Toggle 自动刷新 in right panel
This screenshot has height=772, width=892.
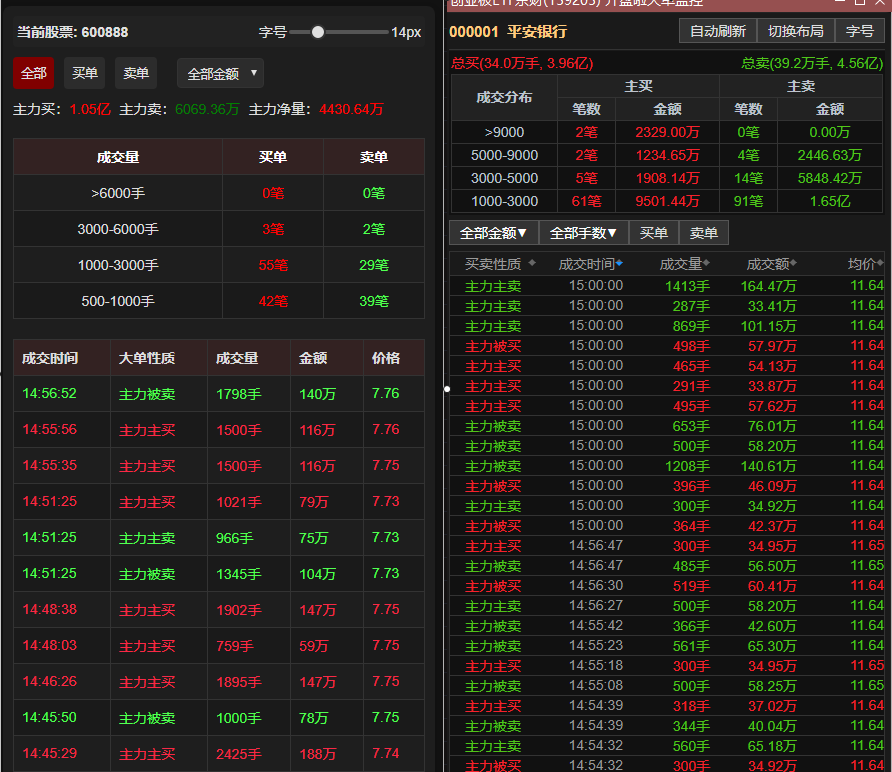(x=717, y=31)
